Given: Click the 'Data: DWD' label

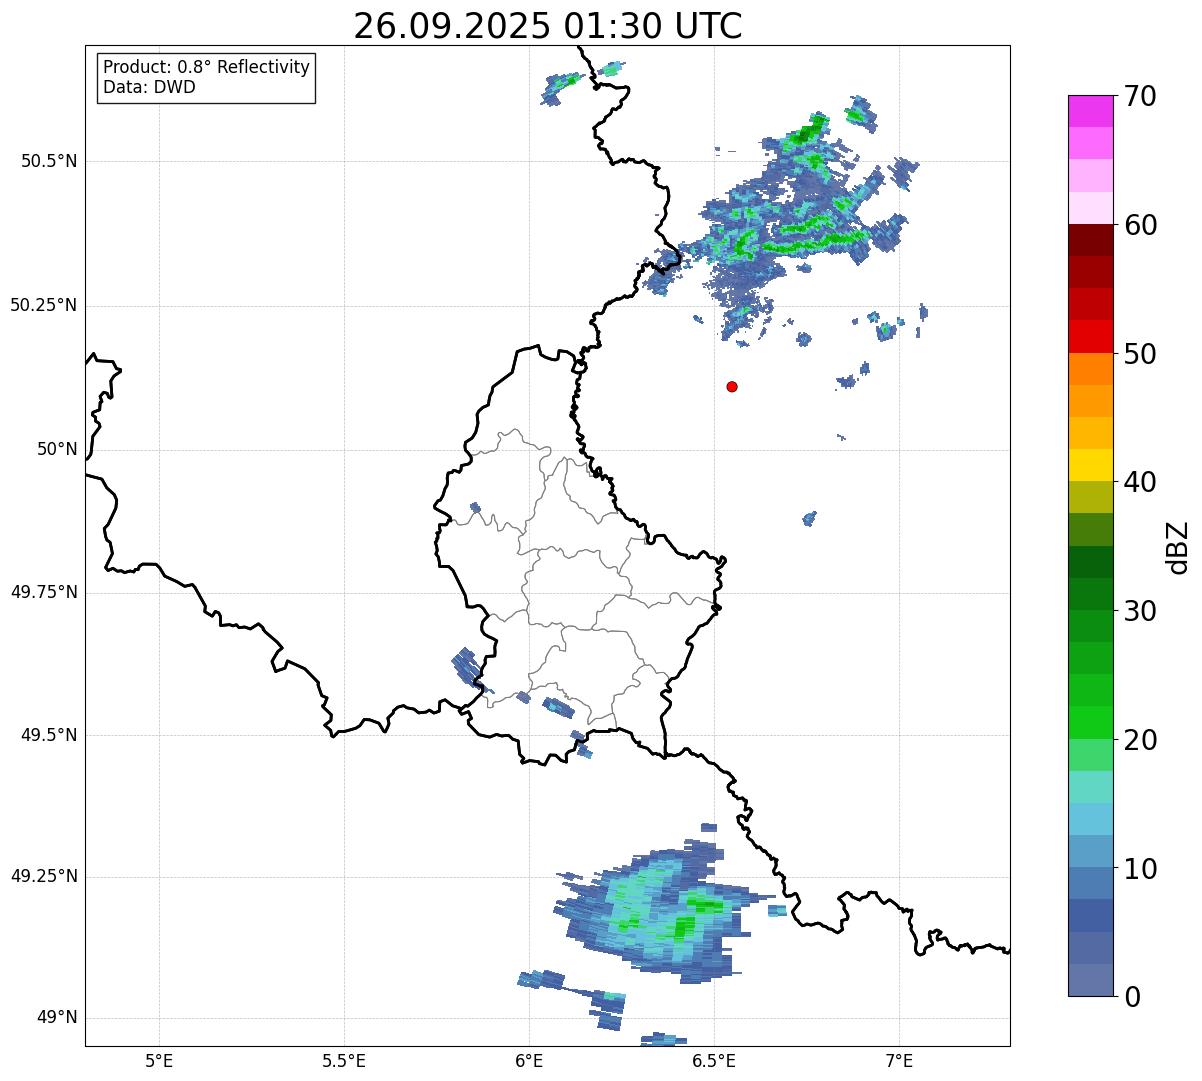Looking at the screenshot, I should pos(149,87).
